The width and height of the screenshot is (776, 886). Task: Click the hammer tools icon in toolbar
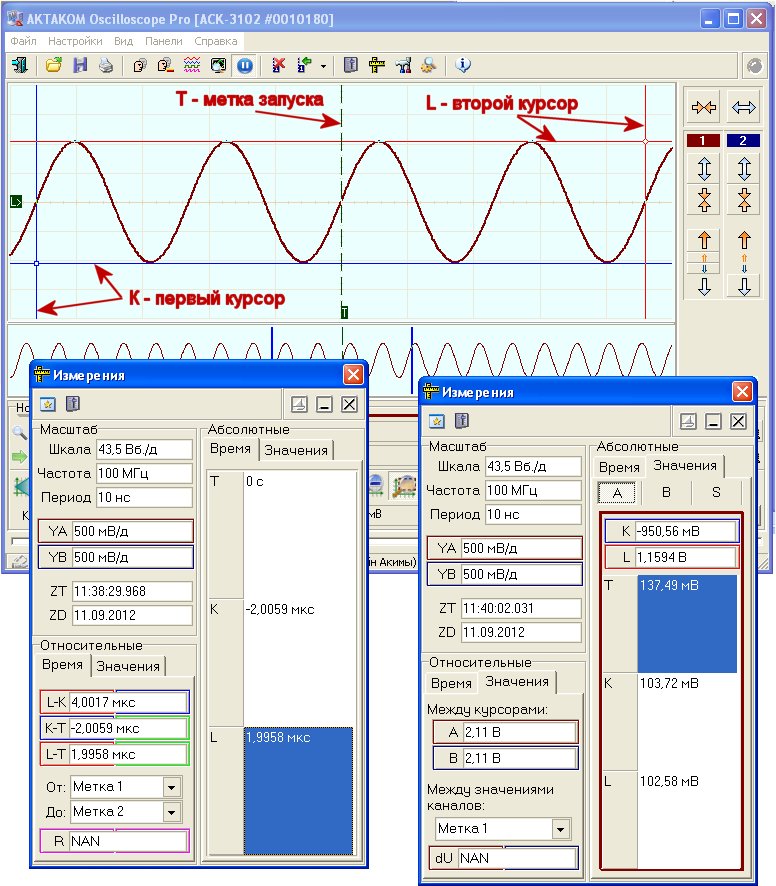403,65
